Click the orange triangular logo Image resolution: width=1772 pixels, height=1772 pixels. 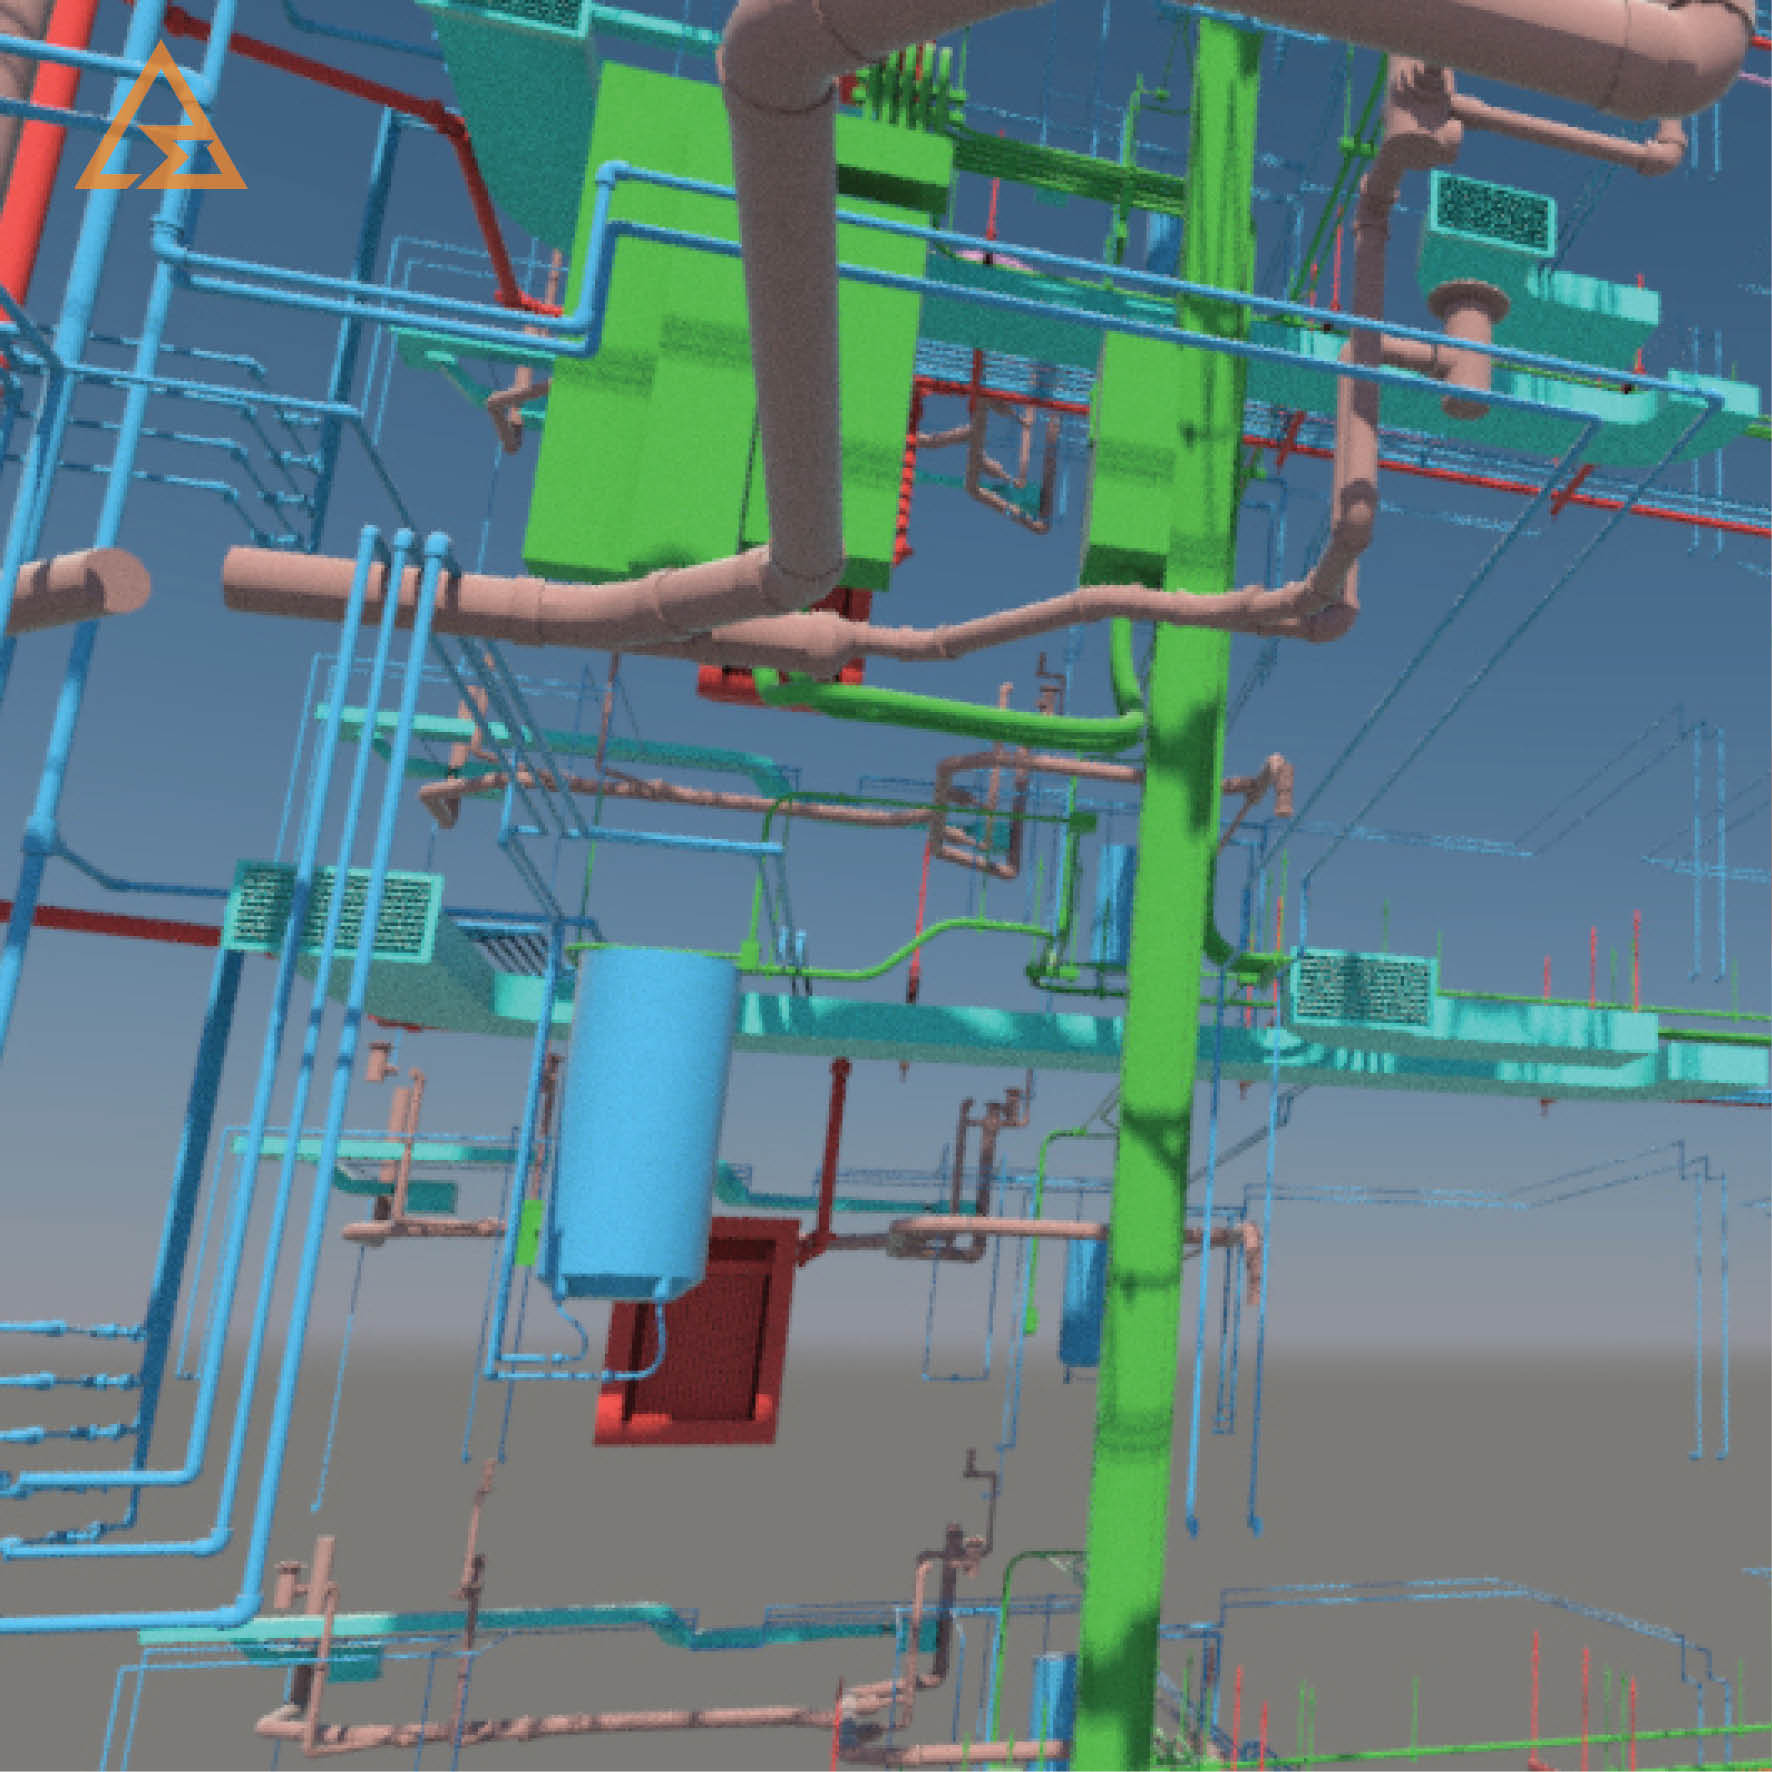(x=161, y=117)
